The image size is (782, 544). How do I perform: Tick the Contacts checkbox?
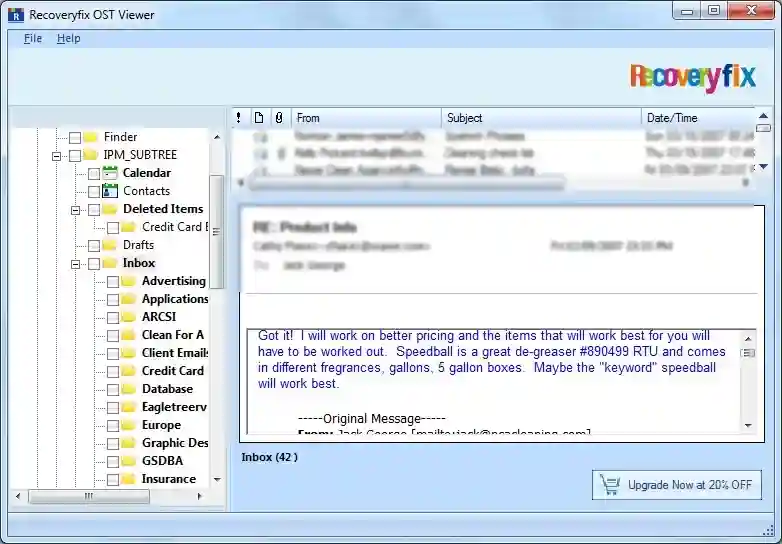pyautogui.click(x=94, y=191)
